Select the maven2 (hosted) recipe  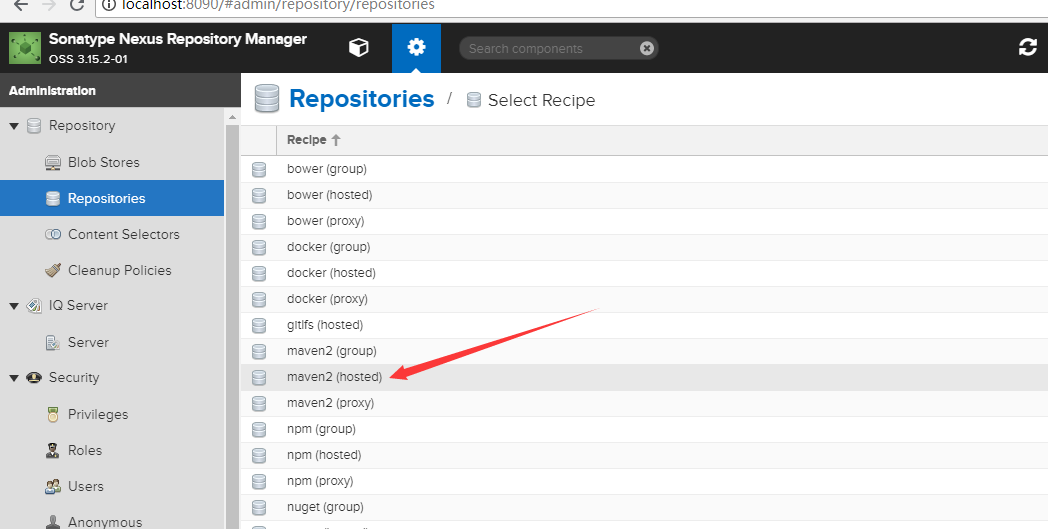pyautogui.click(x=644, y=377)
